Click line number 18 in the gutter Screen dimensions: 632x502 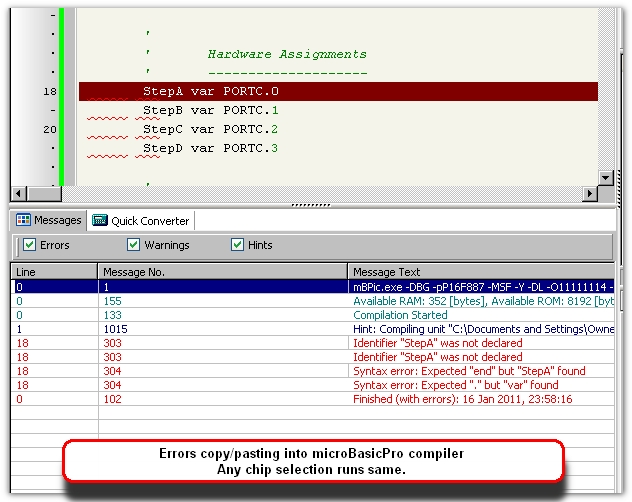click(x=49, y=91)
